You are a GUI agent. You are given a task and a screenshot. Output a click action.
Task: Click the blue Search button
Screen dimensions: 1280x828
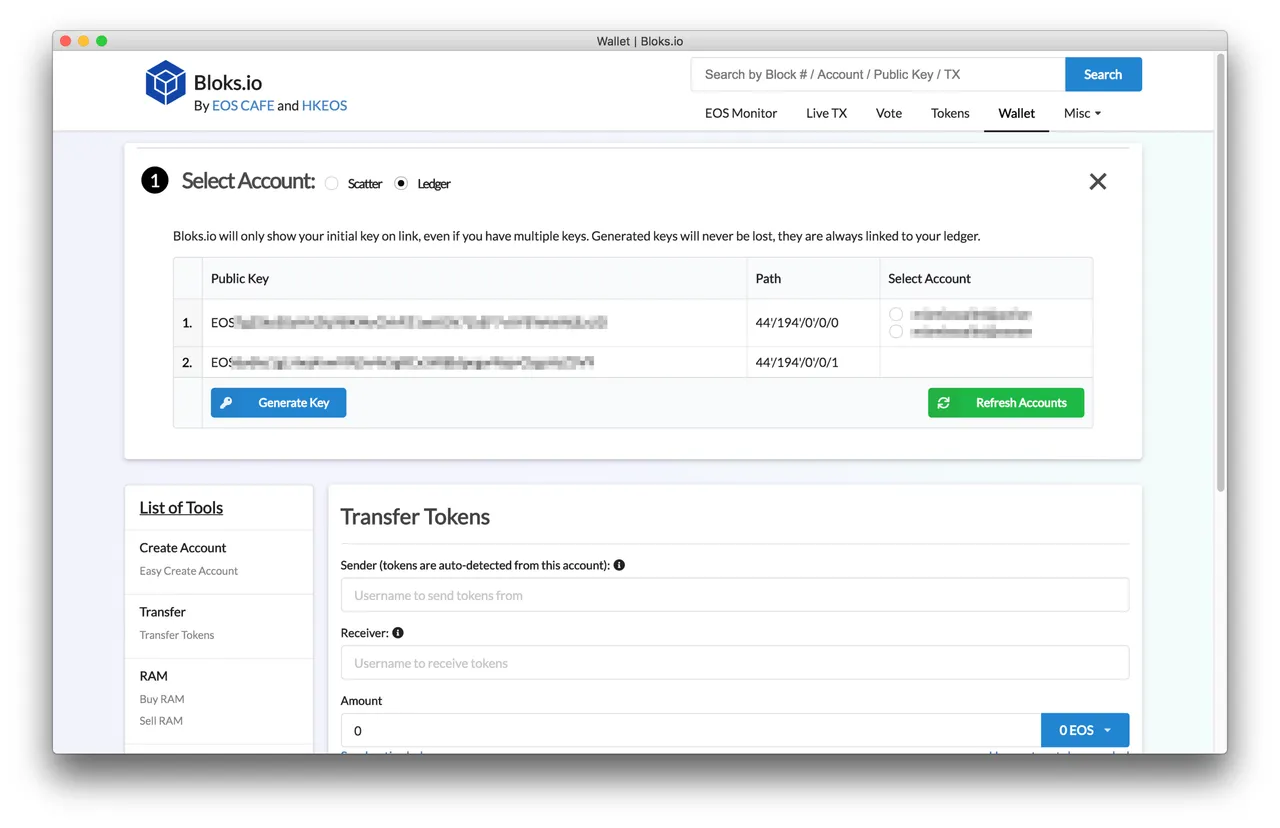pyautogui.click(x=1103, y=74)
